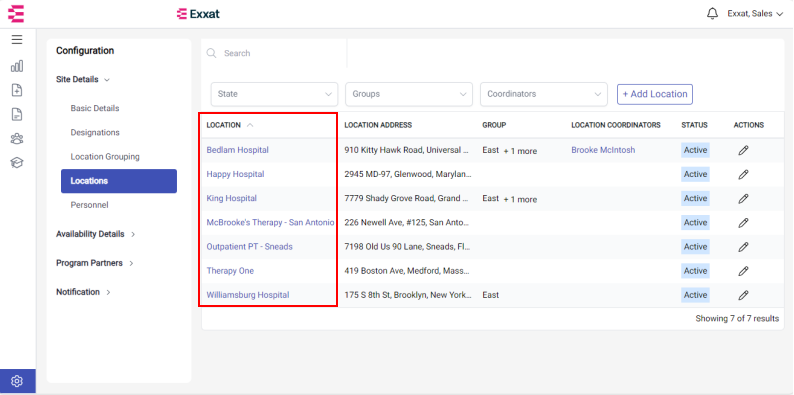Screen dimensions: 794x395
Task: Click address 7198 Old Us 90 Lane
Action: (408, 247)
